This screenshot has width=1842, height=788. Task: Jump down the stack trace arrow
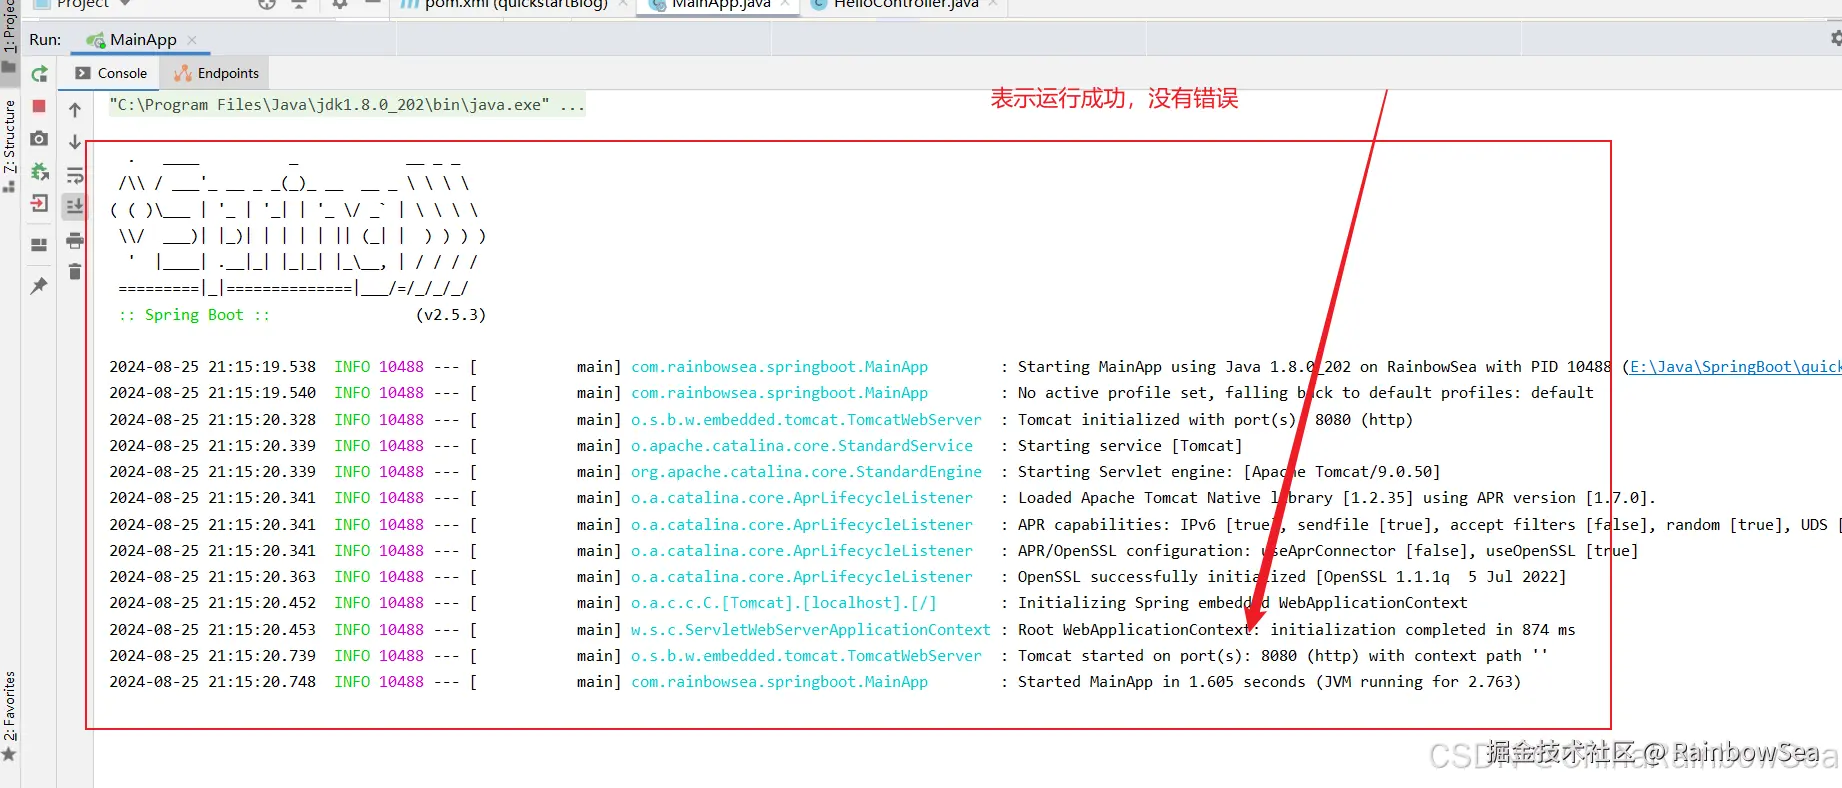(x=75, y=142)
